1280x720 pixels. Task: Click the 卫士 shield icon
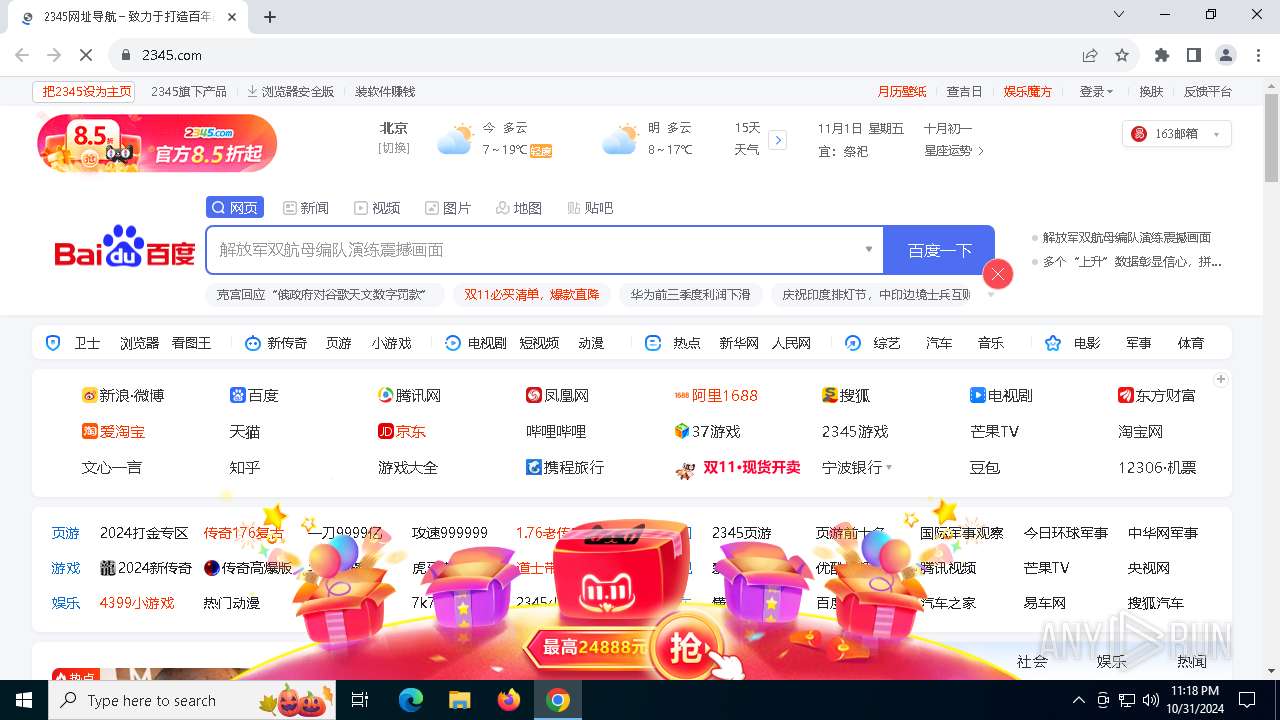(x=54, y=343)
